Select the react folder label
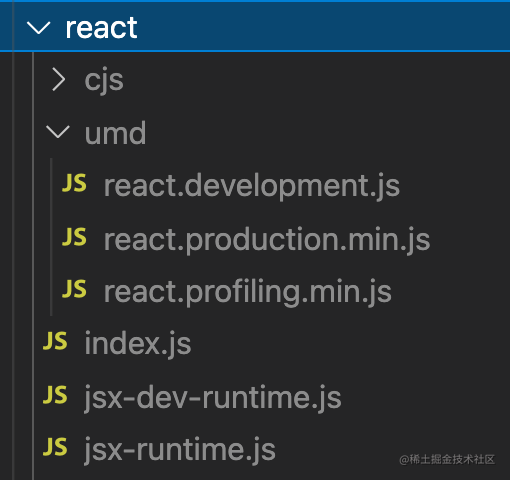 [x=101, y=28]
